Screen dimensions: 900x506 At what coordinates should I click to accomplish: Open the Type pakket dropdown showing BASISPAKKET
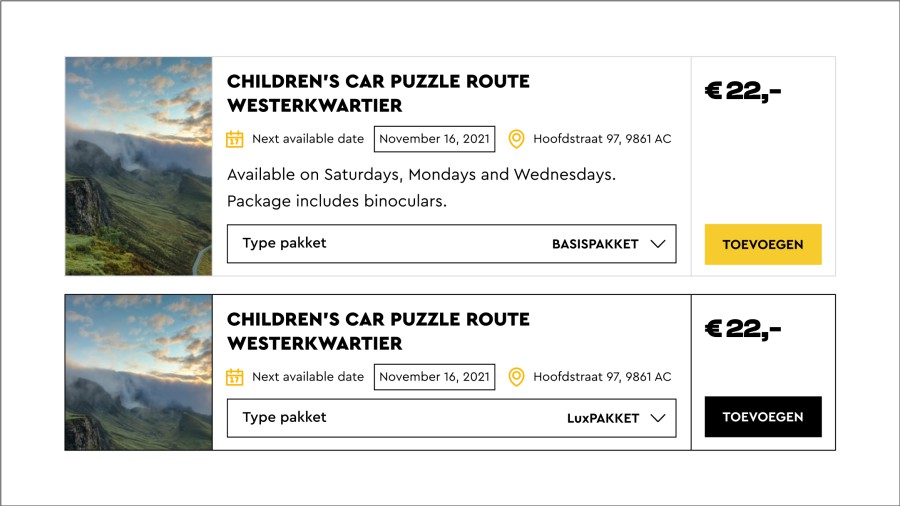451,244
